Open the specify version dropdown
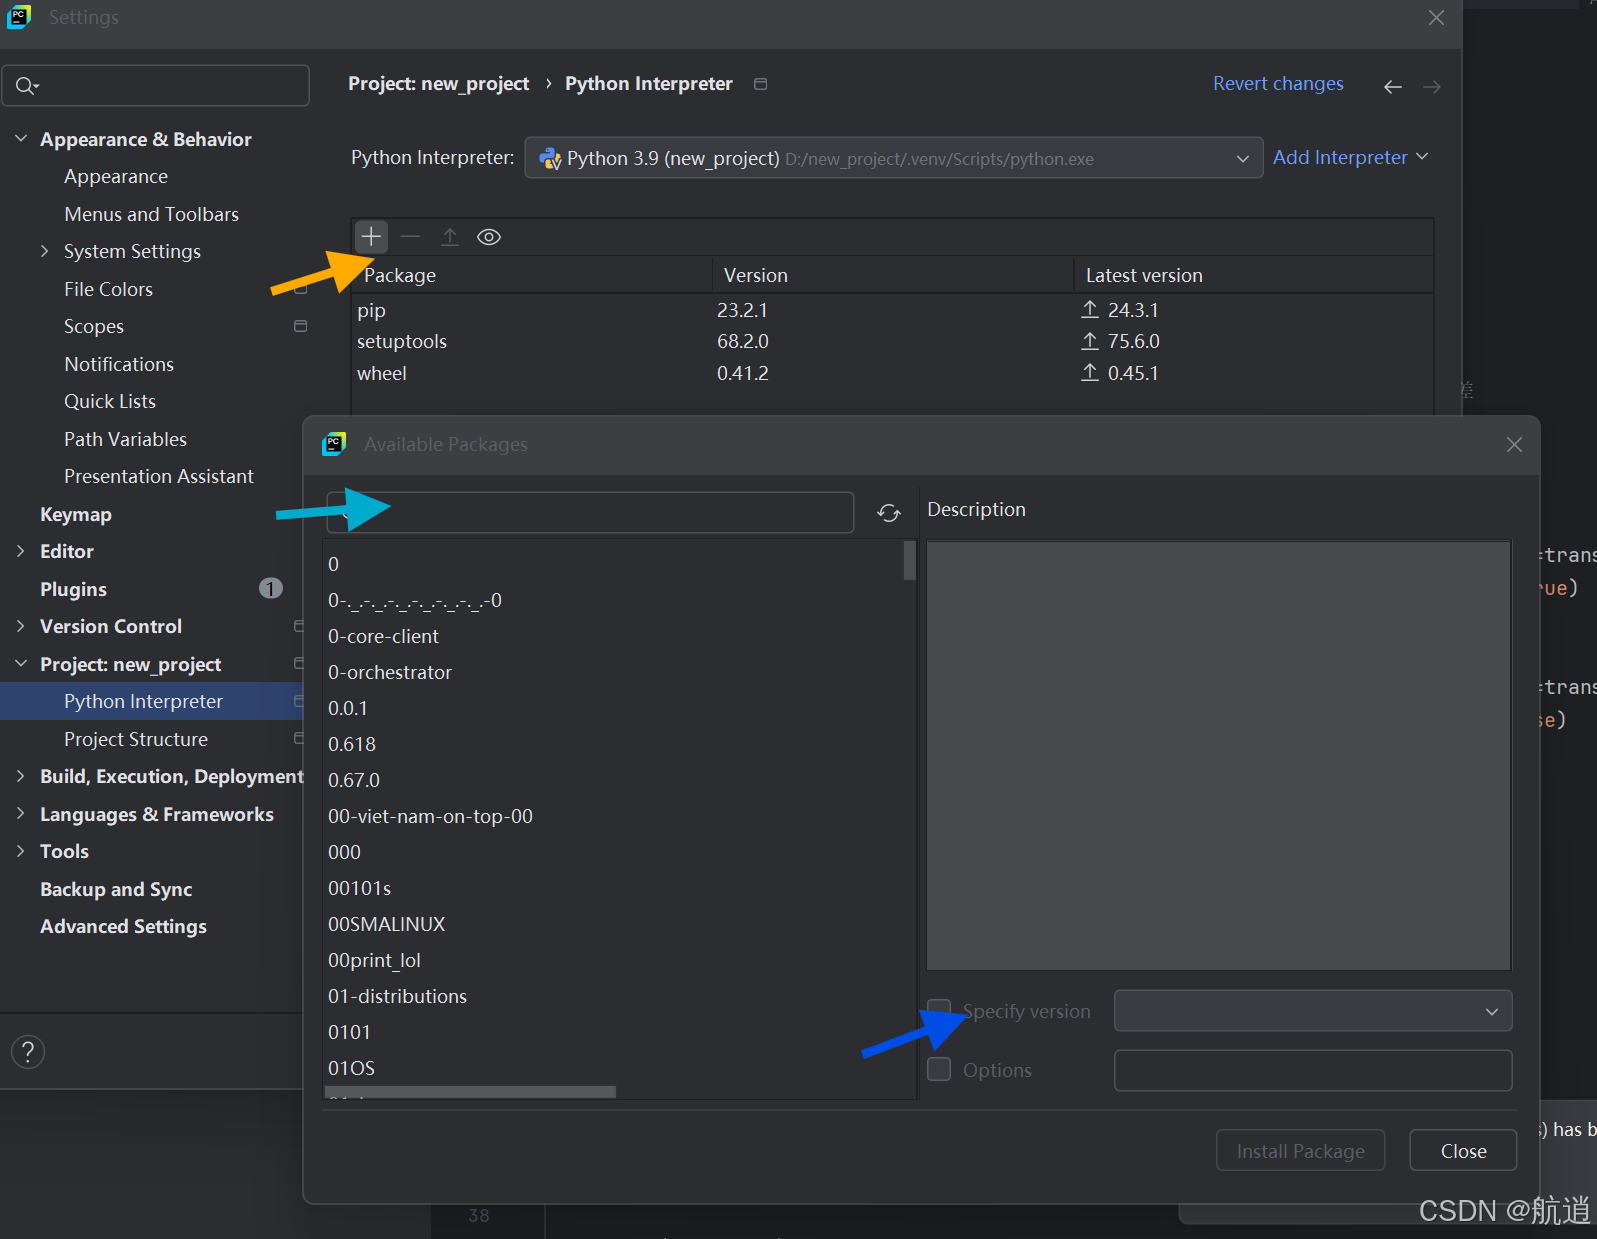Viewport: 1597px width, 1239px height. (x=1313, y=1011)
